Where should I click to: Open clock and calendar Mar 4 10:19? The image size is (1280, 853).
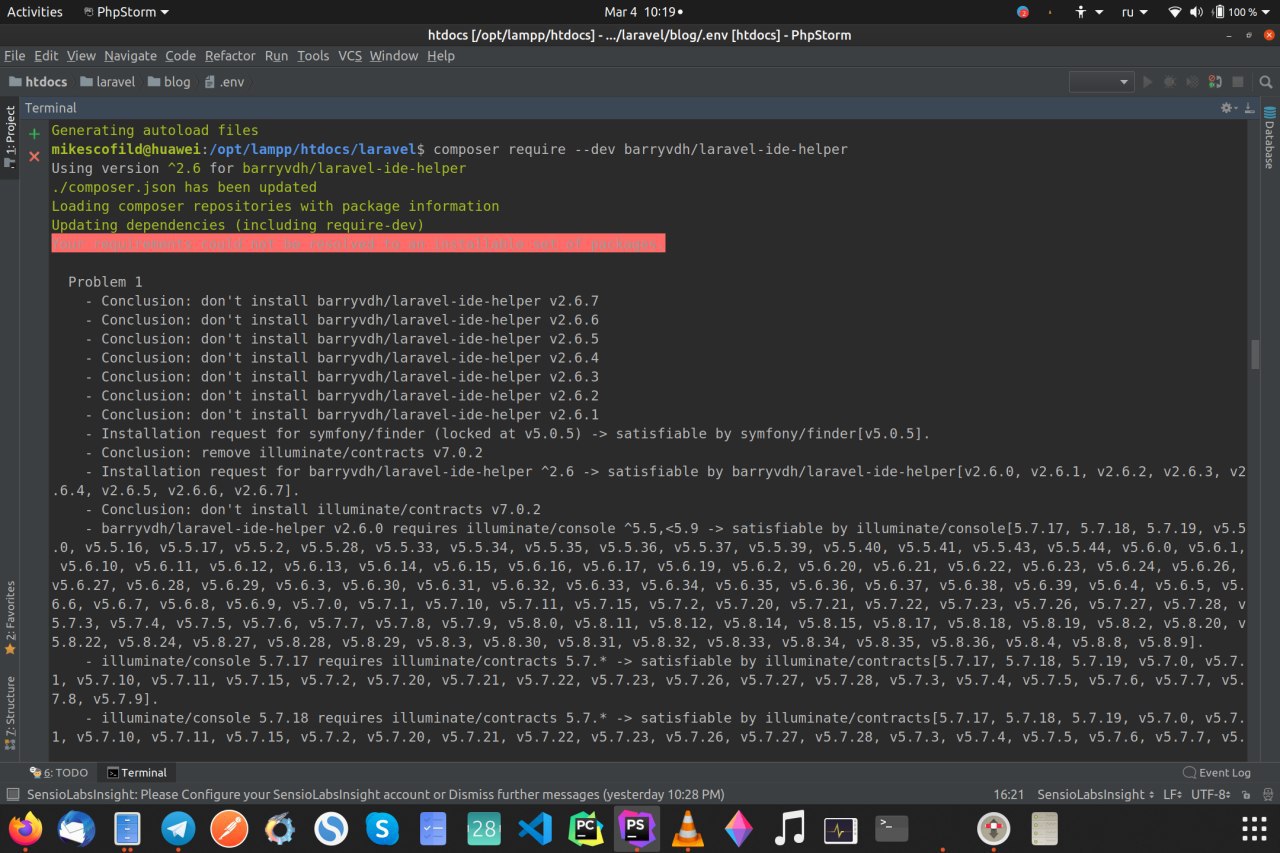coord(644,12)
